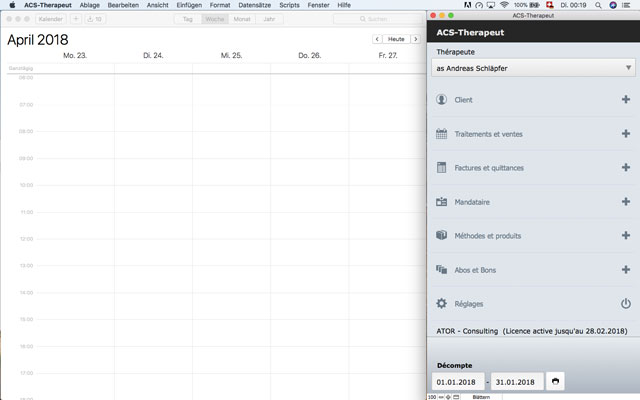The image size is (640, 400).
Task: Switch calendar to Jahr view
Action: [269, 19]
